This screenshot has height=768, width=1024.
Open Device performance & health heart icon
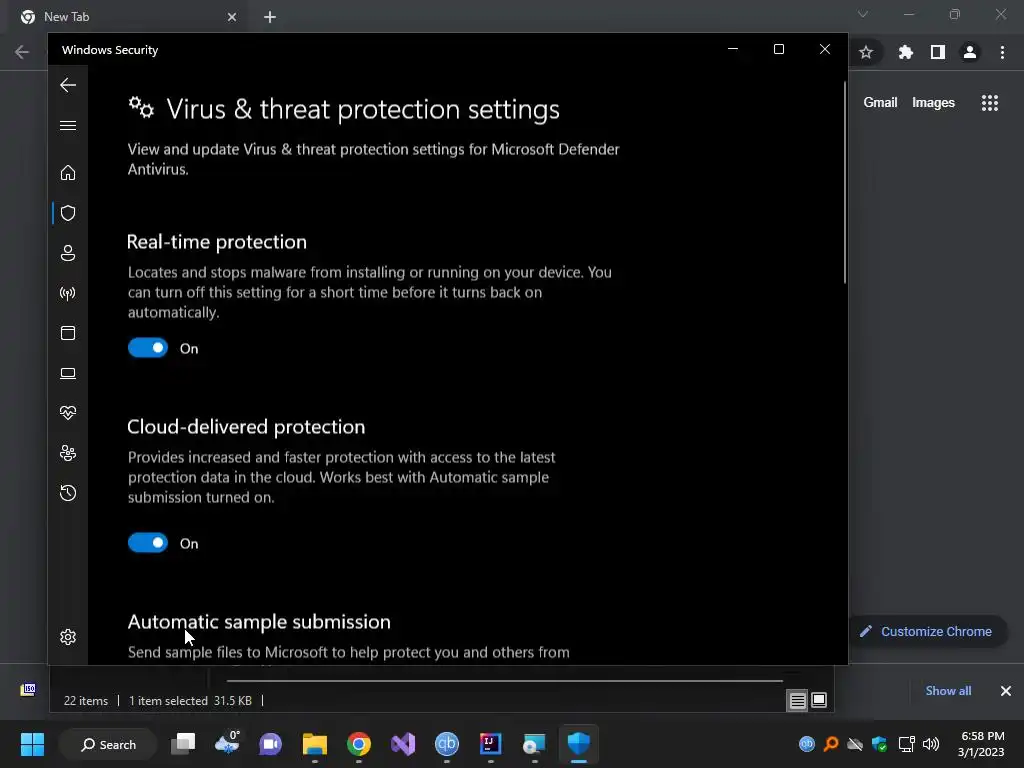(x=68, y=413)
